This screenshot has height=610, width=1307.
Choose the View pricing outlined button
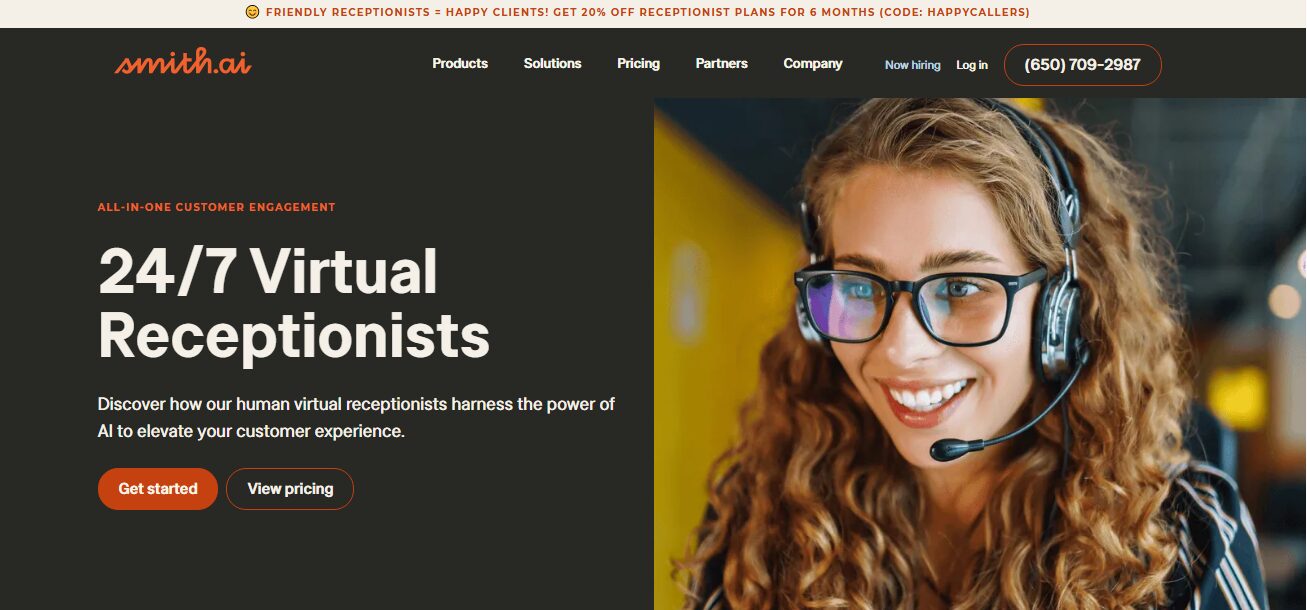[290, 489]
